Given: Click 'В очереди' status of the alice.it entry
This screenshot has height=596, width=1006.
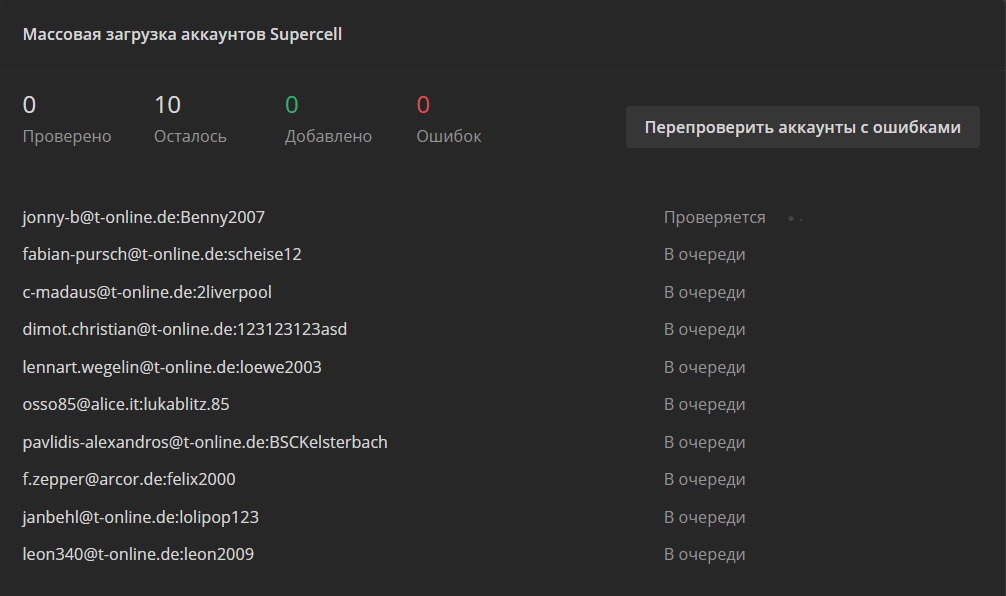Looking at the screenshot, I should point(704,404).
